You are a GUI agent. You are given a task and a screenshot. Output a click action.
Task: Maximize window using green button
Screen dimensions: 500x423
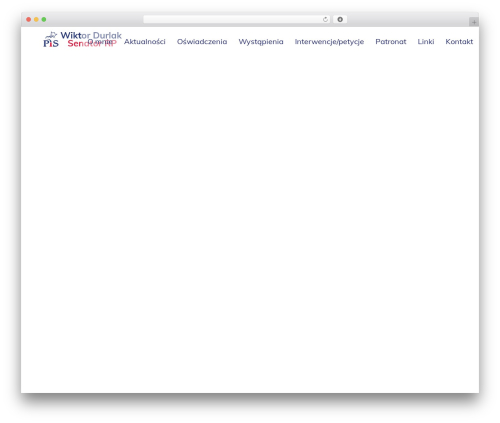pos(44,19)
